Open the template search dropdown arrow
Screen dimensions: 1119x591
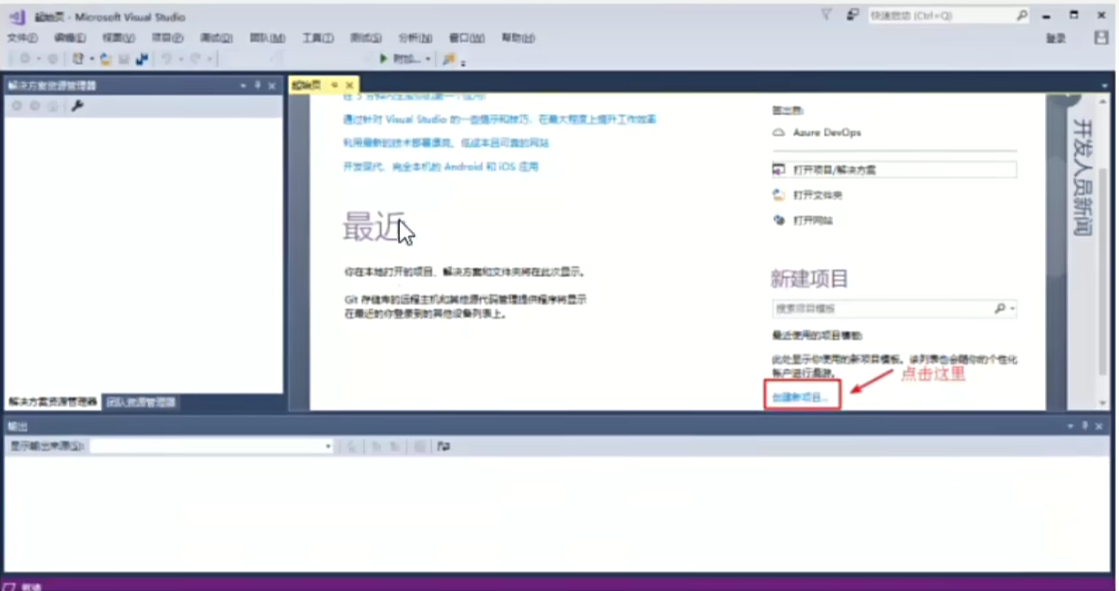(1012, 308)
